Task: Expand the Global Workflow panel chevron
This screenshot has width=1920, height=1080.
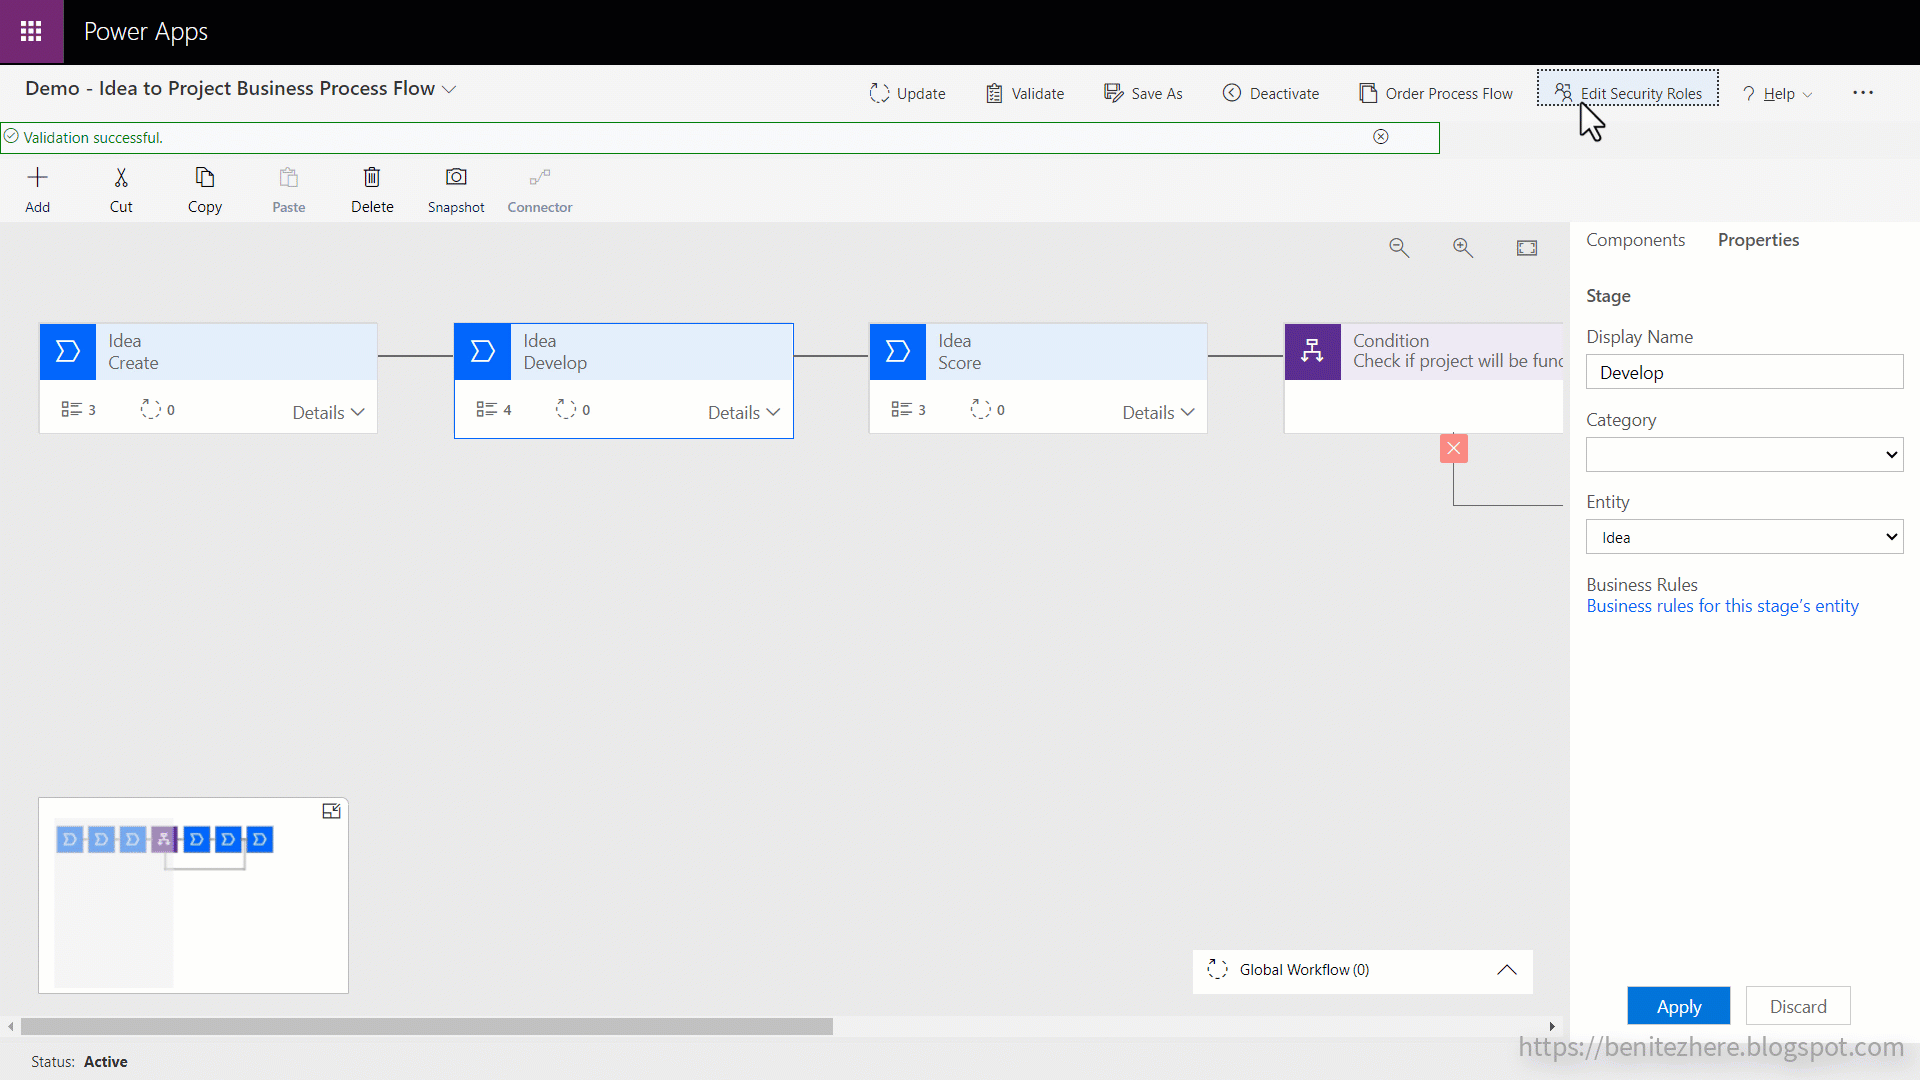Action: pyautogui.click(x=1507, y=971)
